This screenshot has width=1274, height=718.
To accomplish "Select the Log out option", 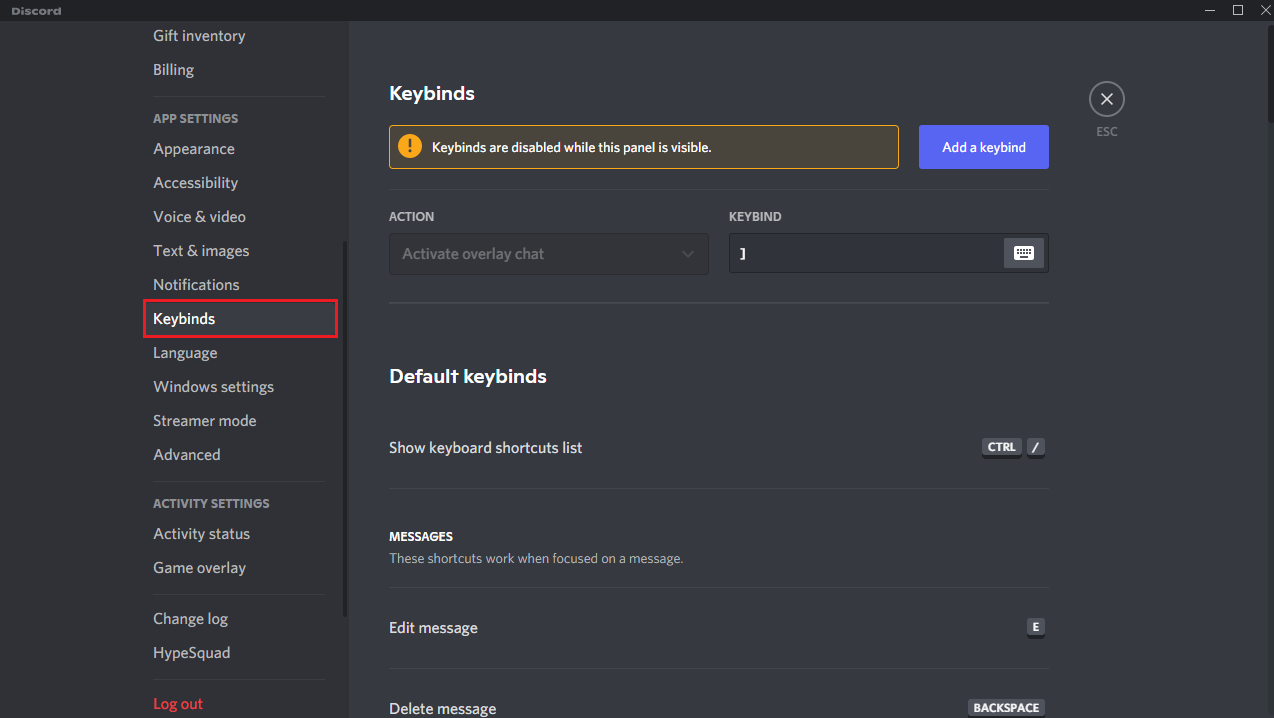I will click(x=177, y=703).
